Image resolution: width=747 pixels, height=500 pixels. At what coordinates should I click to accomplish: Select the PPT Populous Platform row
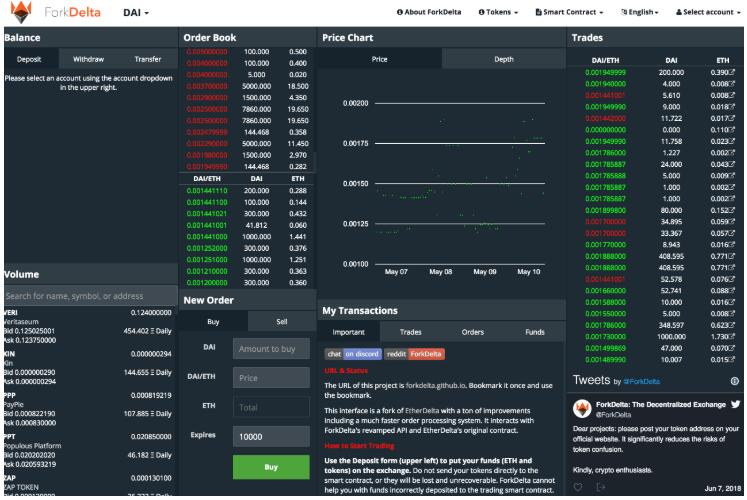pyautogui.click(x=89, y=450)
